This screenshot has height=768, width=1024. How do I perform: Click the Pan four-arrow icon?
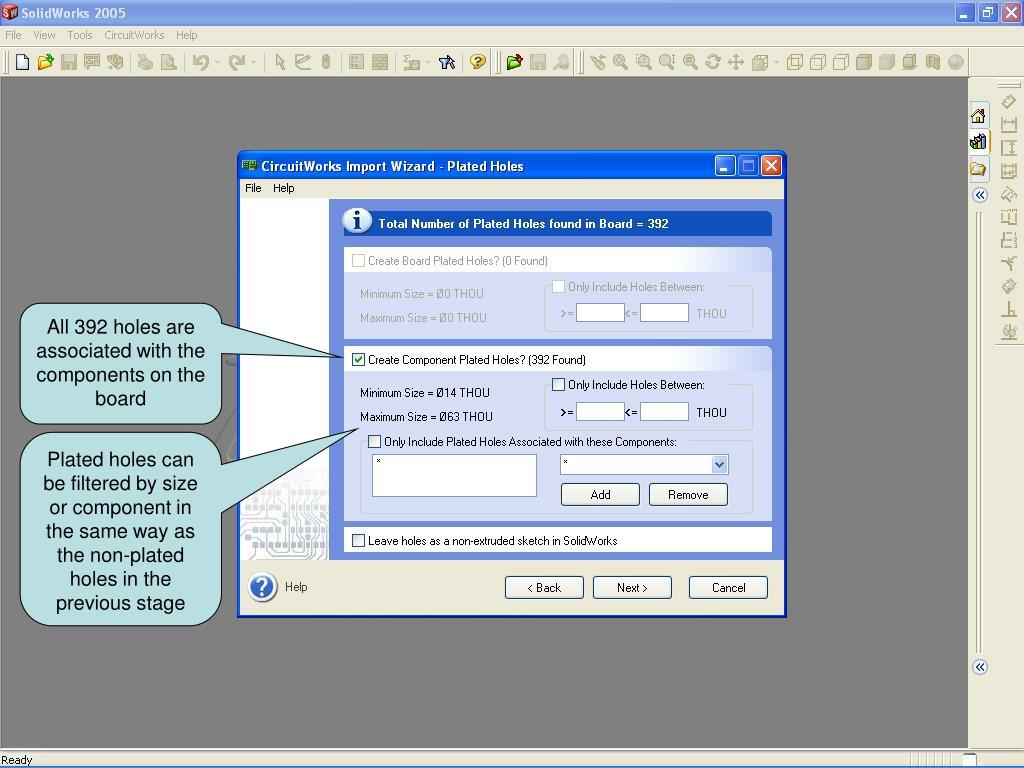click(x=736, y=62)
